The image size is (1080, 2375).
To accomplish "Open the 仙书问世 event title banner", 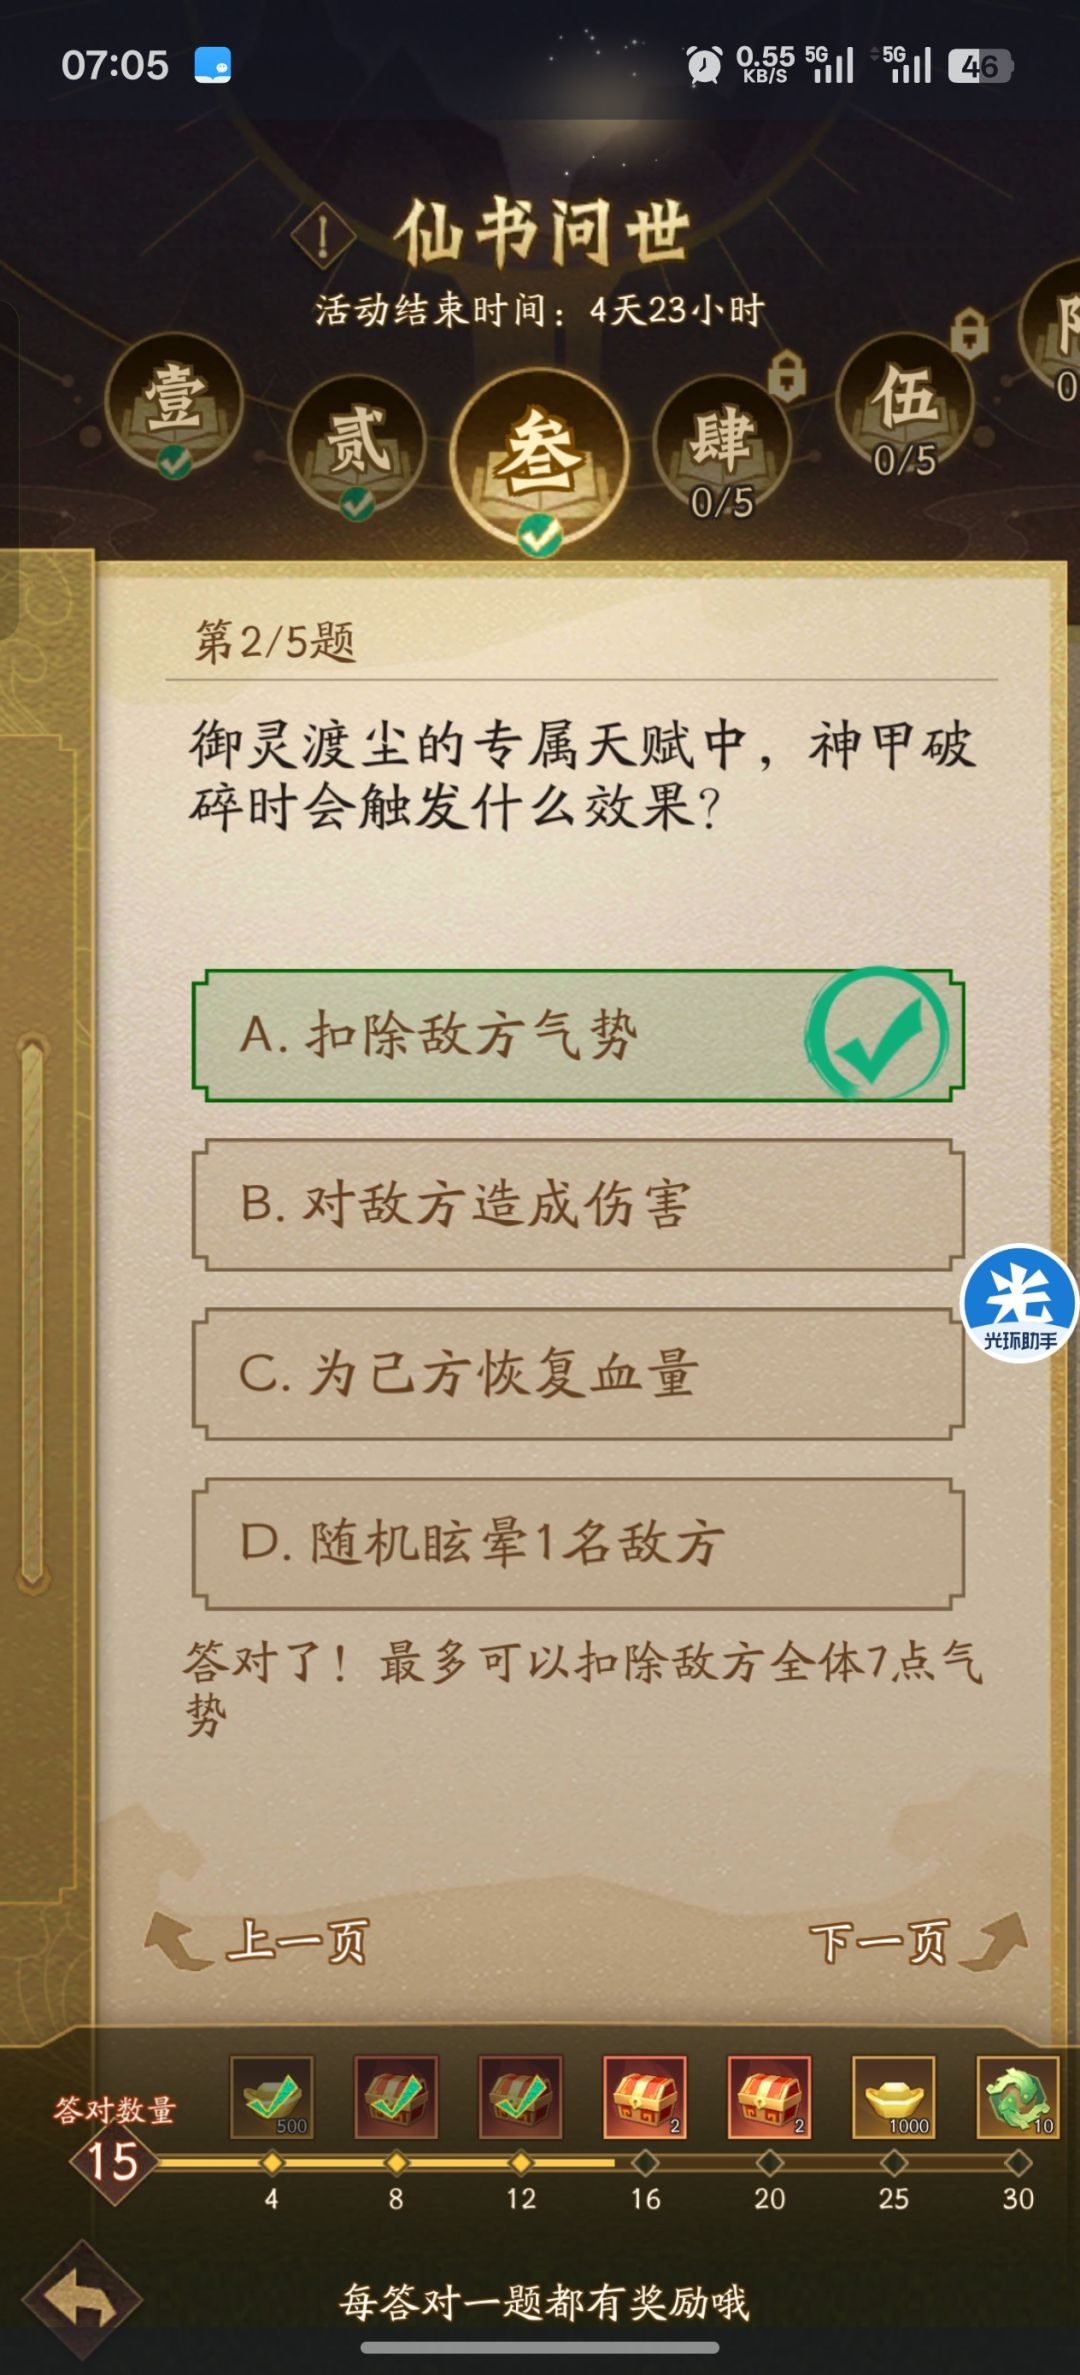I will tap(547, 228).
